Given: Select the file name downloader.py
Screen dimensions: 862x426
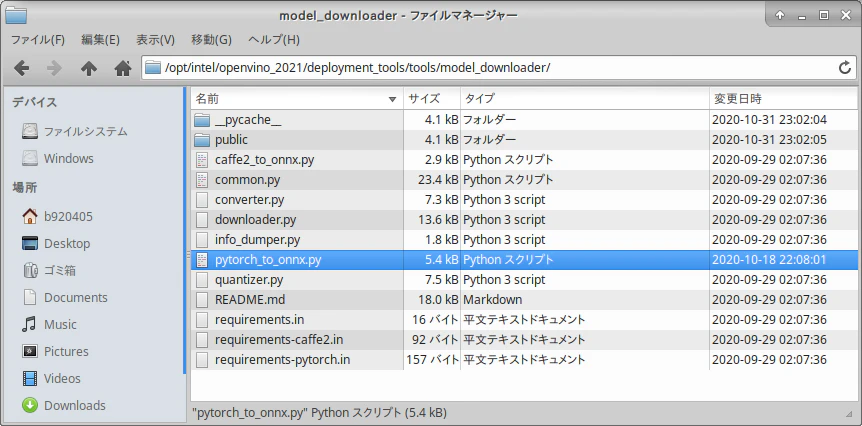Looking at the screenshot, I should click(x=256, y=220).
